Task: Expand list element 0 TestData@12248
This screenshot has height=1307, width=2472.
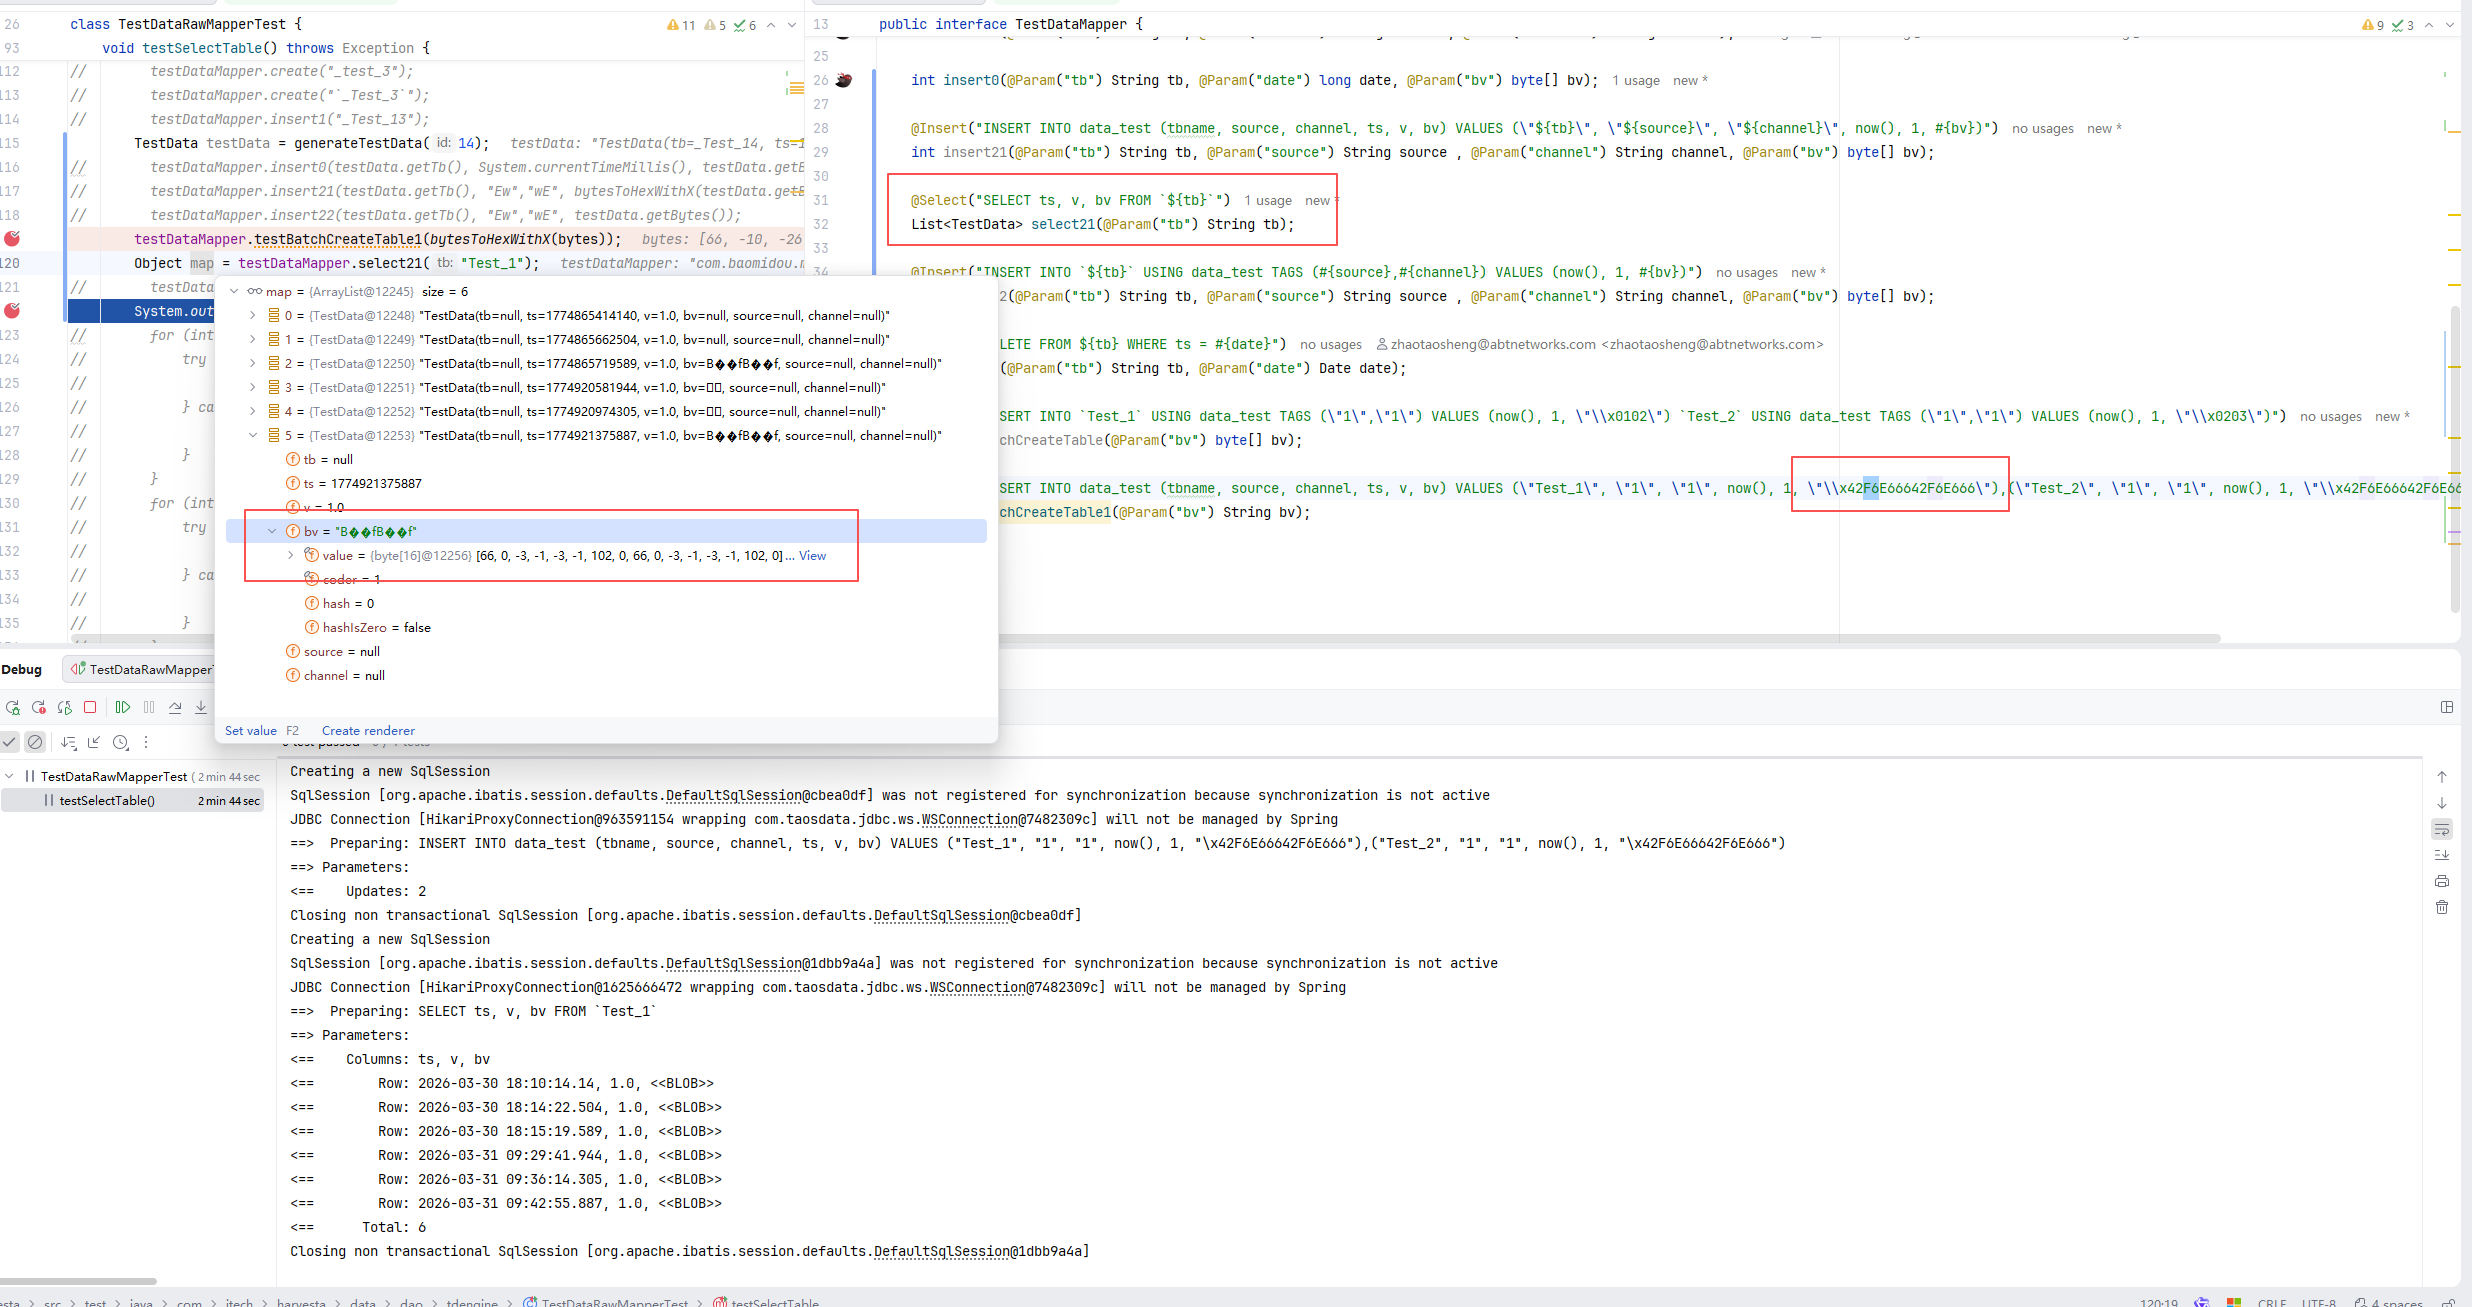Action: click(x=253, y=316)
